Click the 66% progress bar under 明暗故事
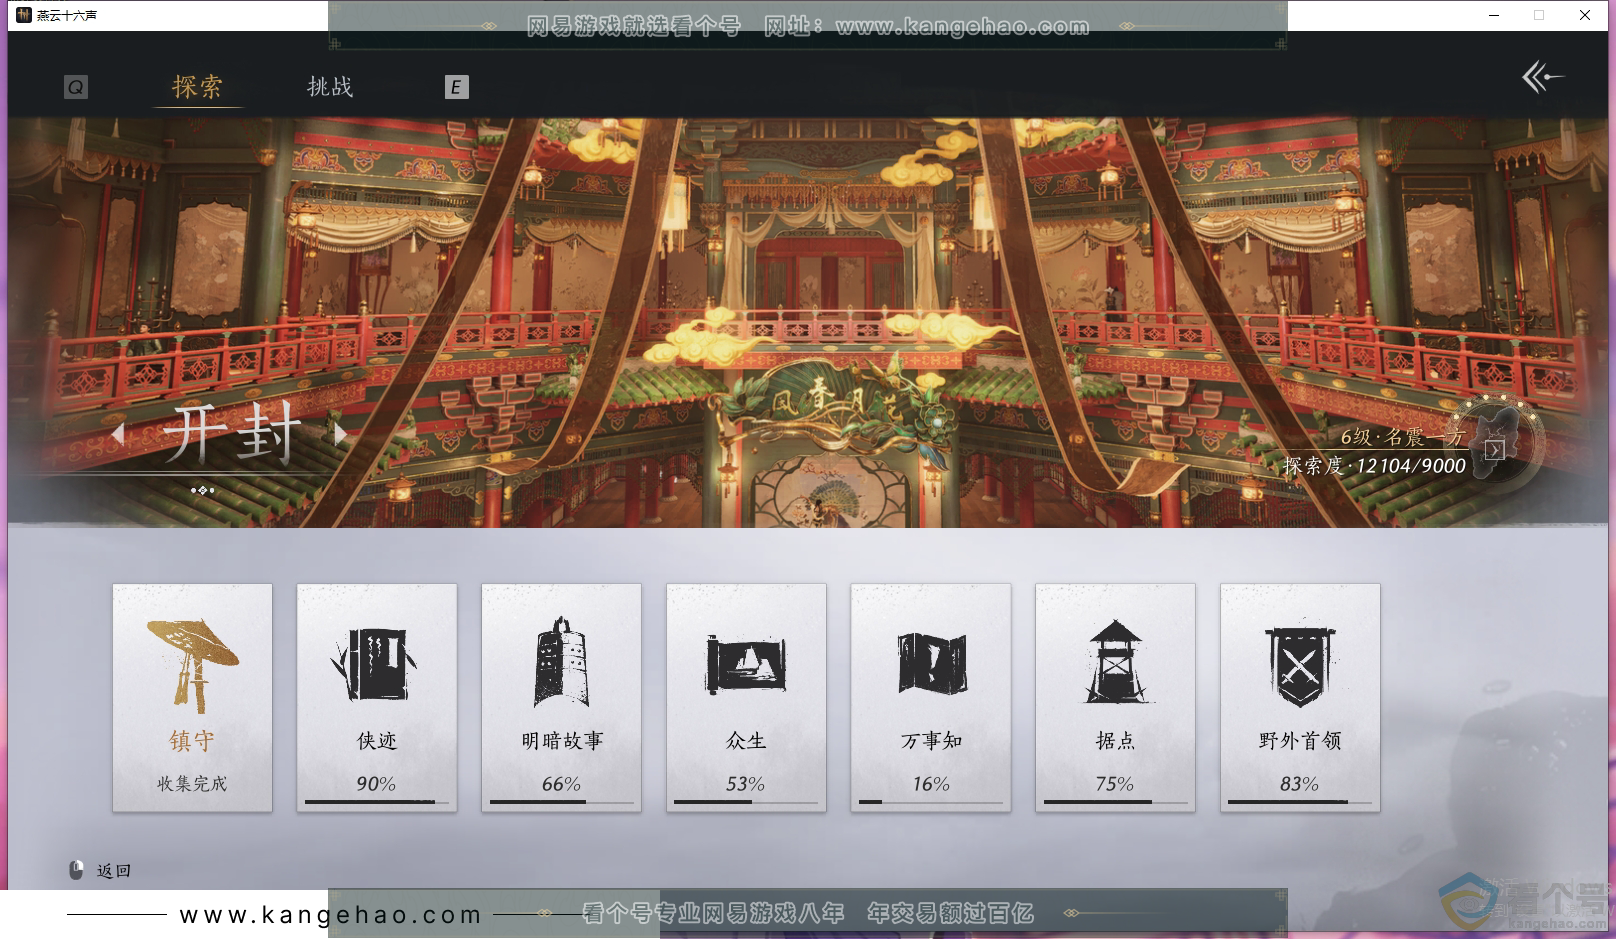The width and height of the screenshot is (1616, 939). (x=562, y=802)
